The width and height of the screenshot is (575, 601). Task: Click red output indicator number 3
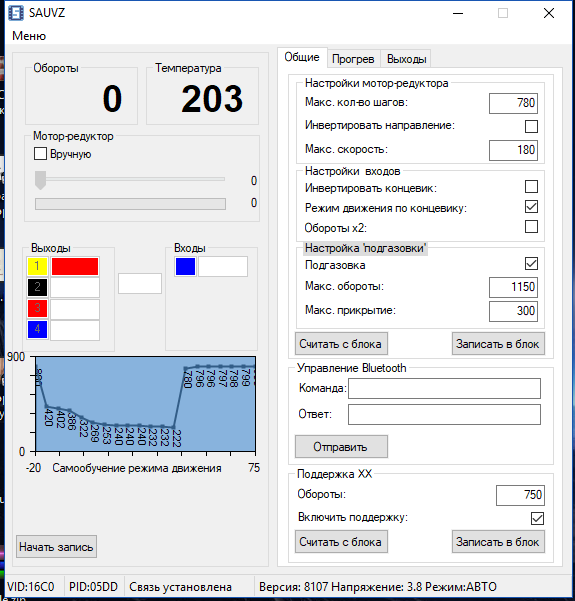[37, 308]
